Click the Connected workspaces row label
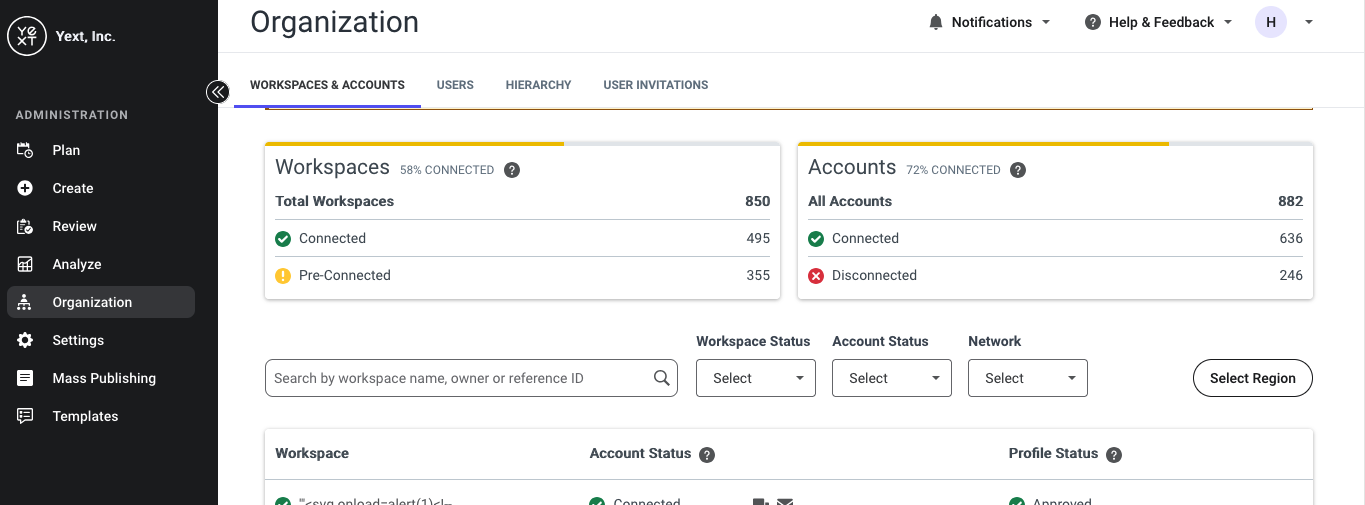Screen dimensions: 1365x505 click(x=332, y=238)
